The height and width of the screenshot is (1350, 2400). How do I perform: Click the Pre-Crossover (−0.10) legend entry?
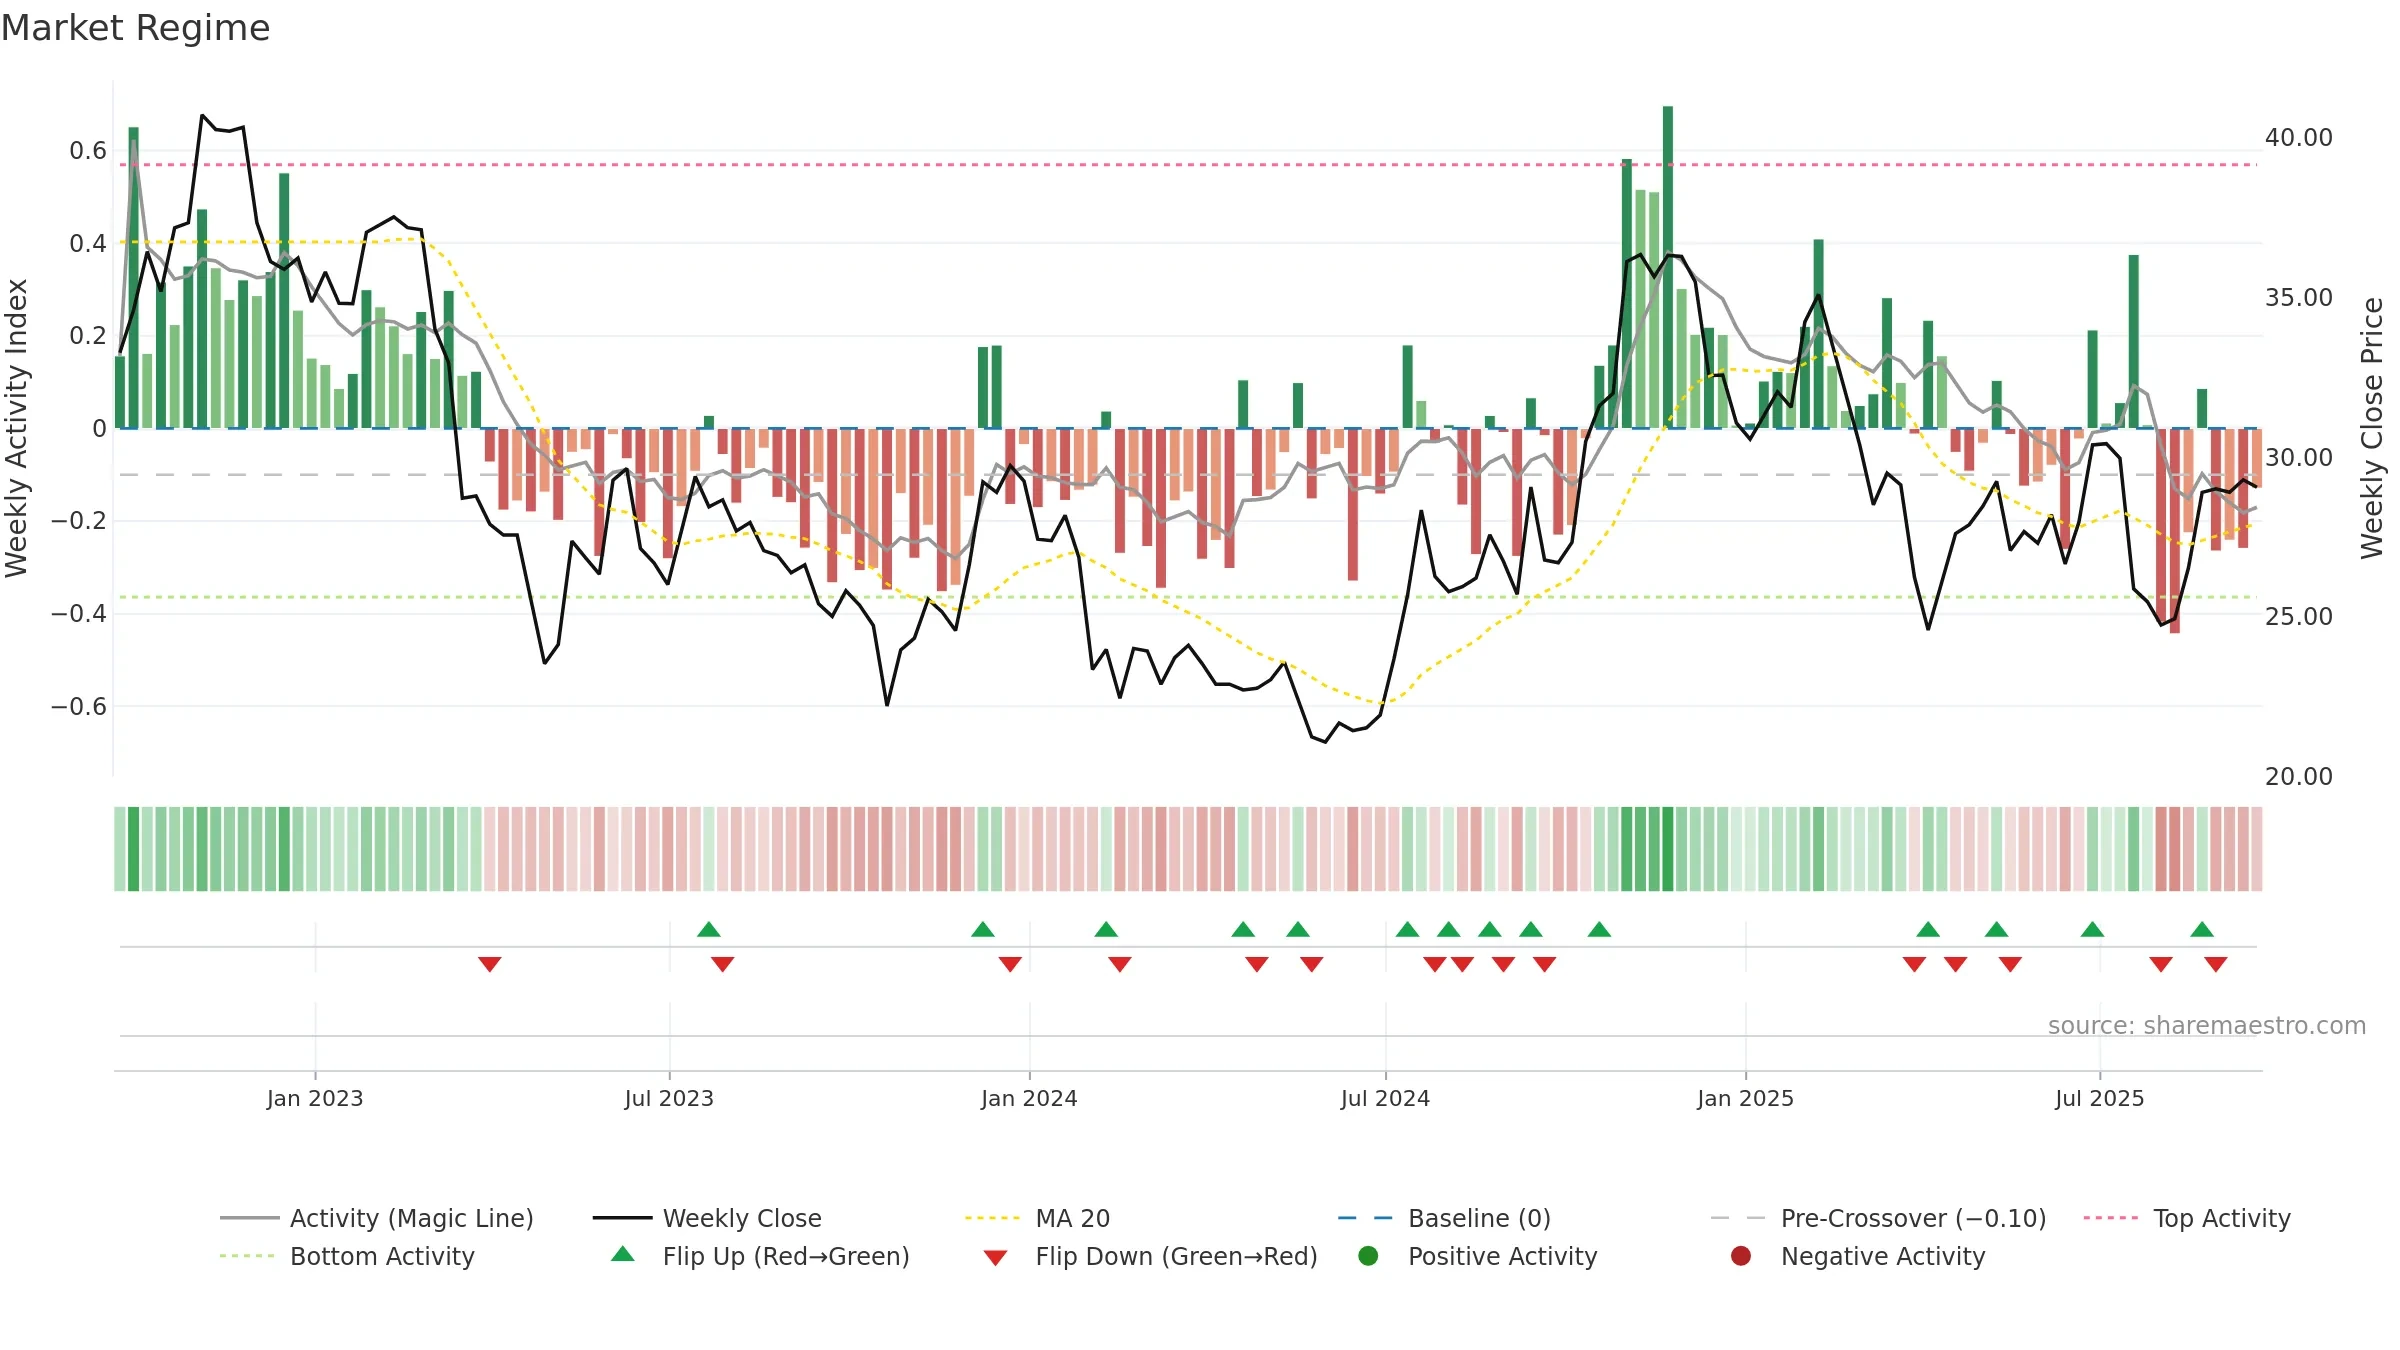point(1879,1218)
